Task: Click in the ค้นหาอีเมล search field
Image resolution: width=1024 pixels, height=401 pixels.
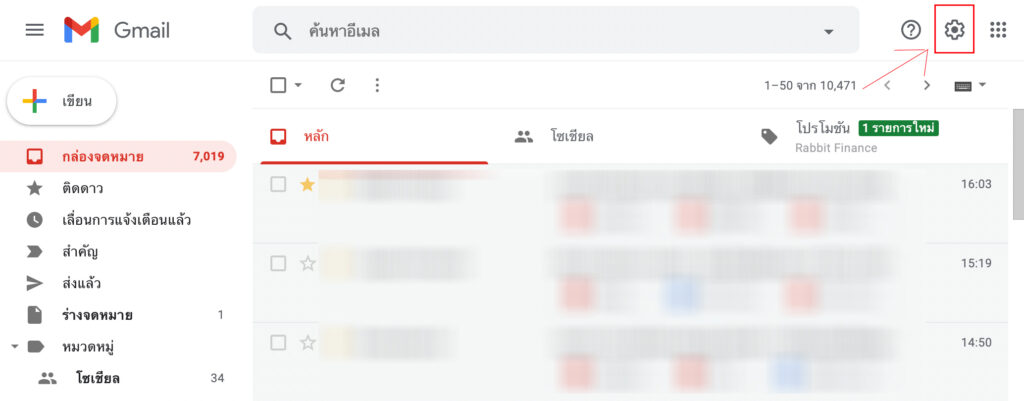Action: click(x=555, y=31)
